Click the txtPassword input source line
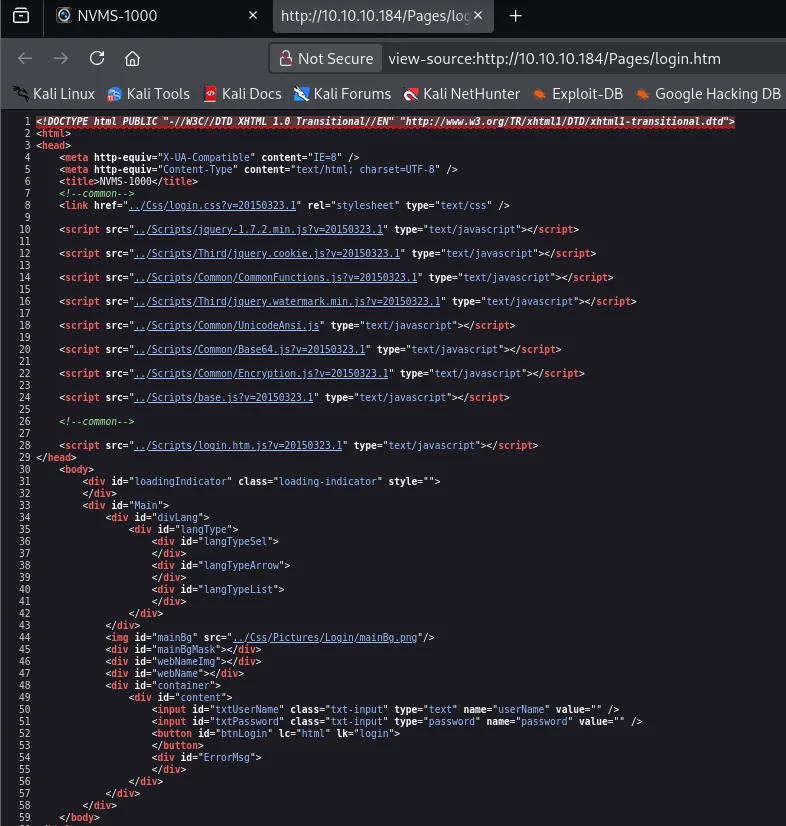The width and height of the screenshot is (786, 826). (397, 722)
